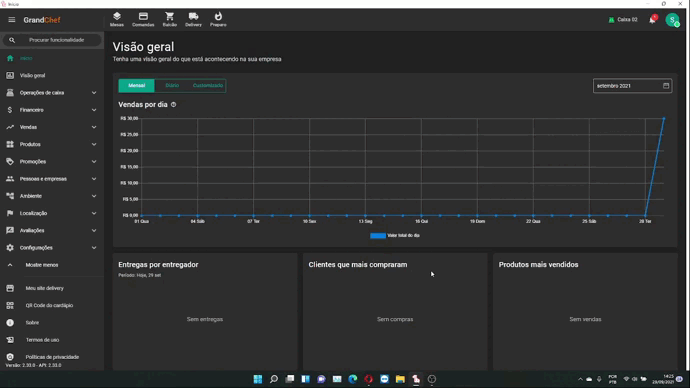Open the user avatar S menu

click(672, 20)
